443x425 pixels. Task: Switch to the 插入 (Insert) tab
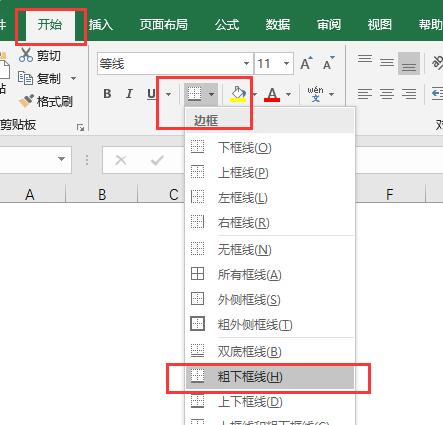coord(101,25)
